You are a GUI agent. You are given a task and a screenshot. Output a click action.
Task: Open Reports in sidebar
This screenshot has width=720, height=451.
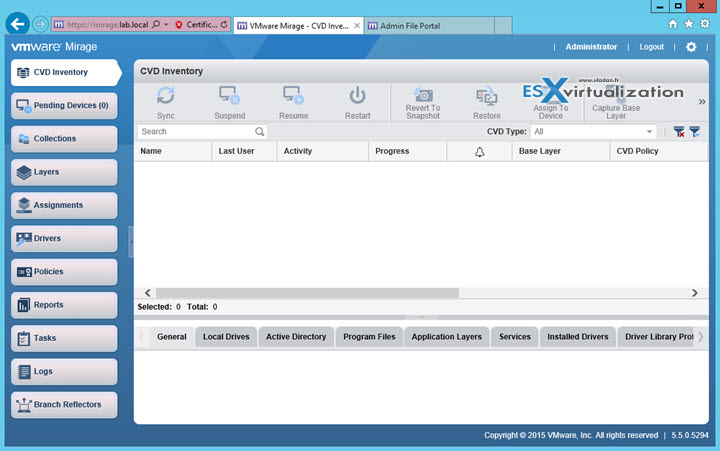64,305
